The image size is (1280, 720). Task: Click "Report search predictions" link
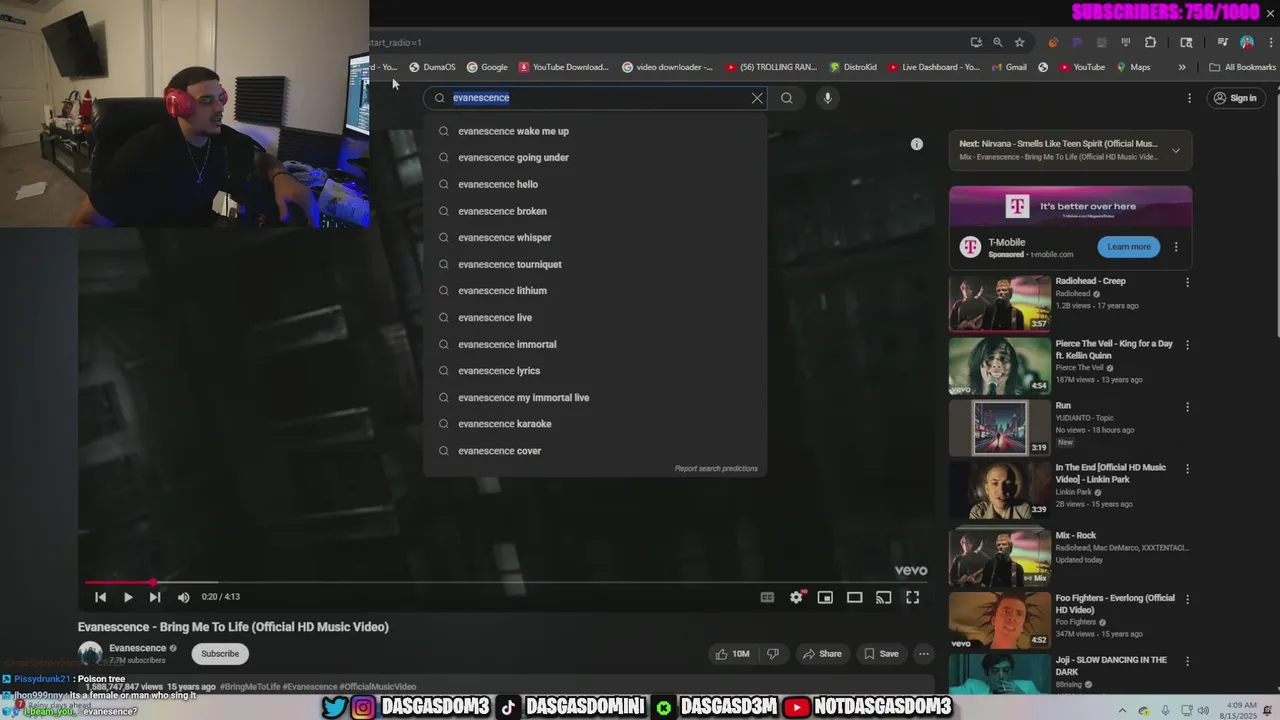coord(716,469)
